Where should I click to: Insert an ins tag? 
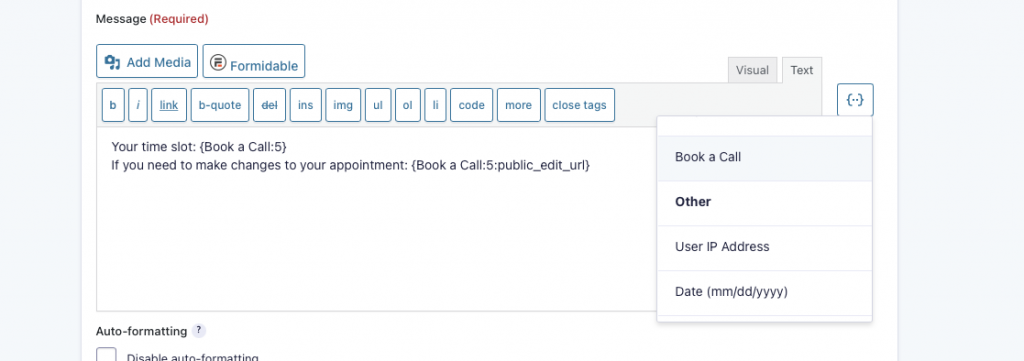pos(306,105)
